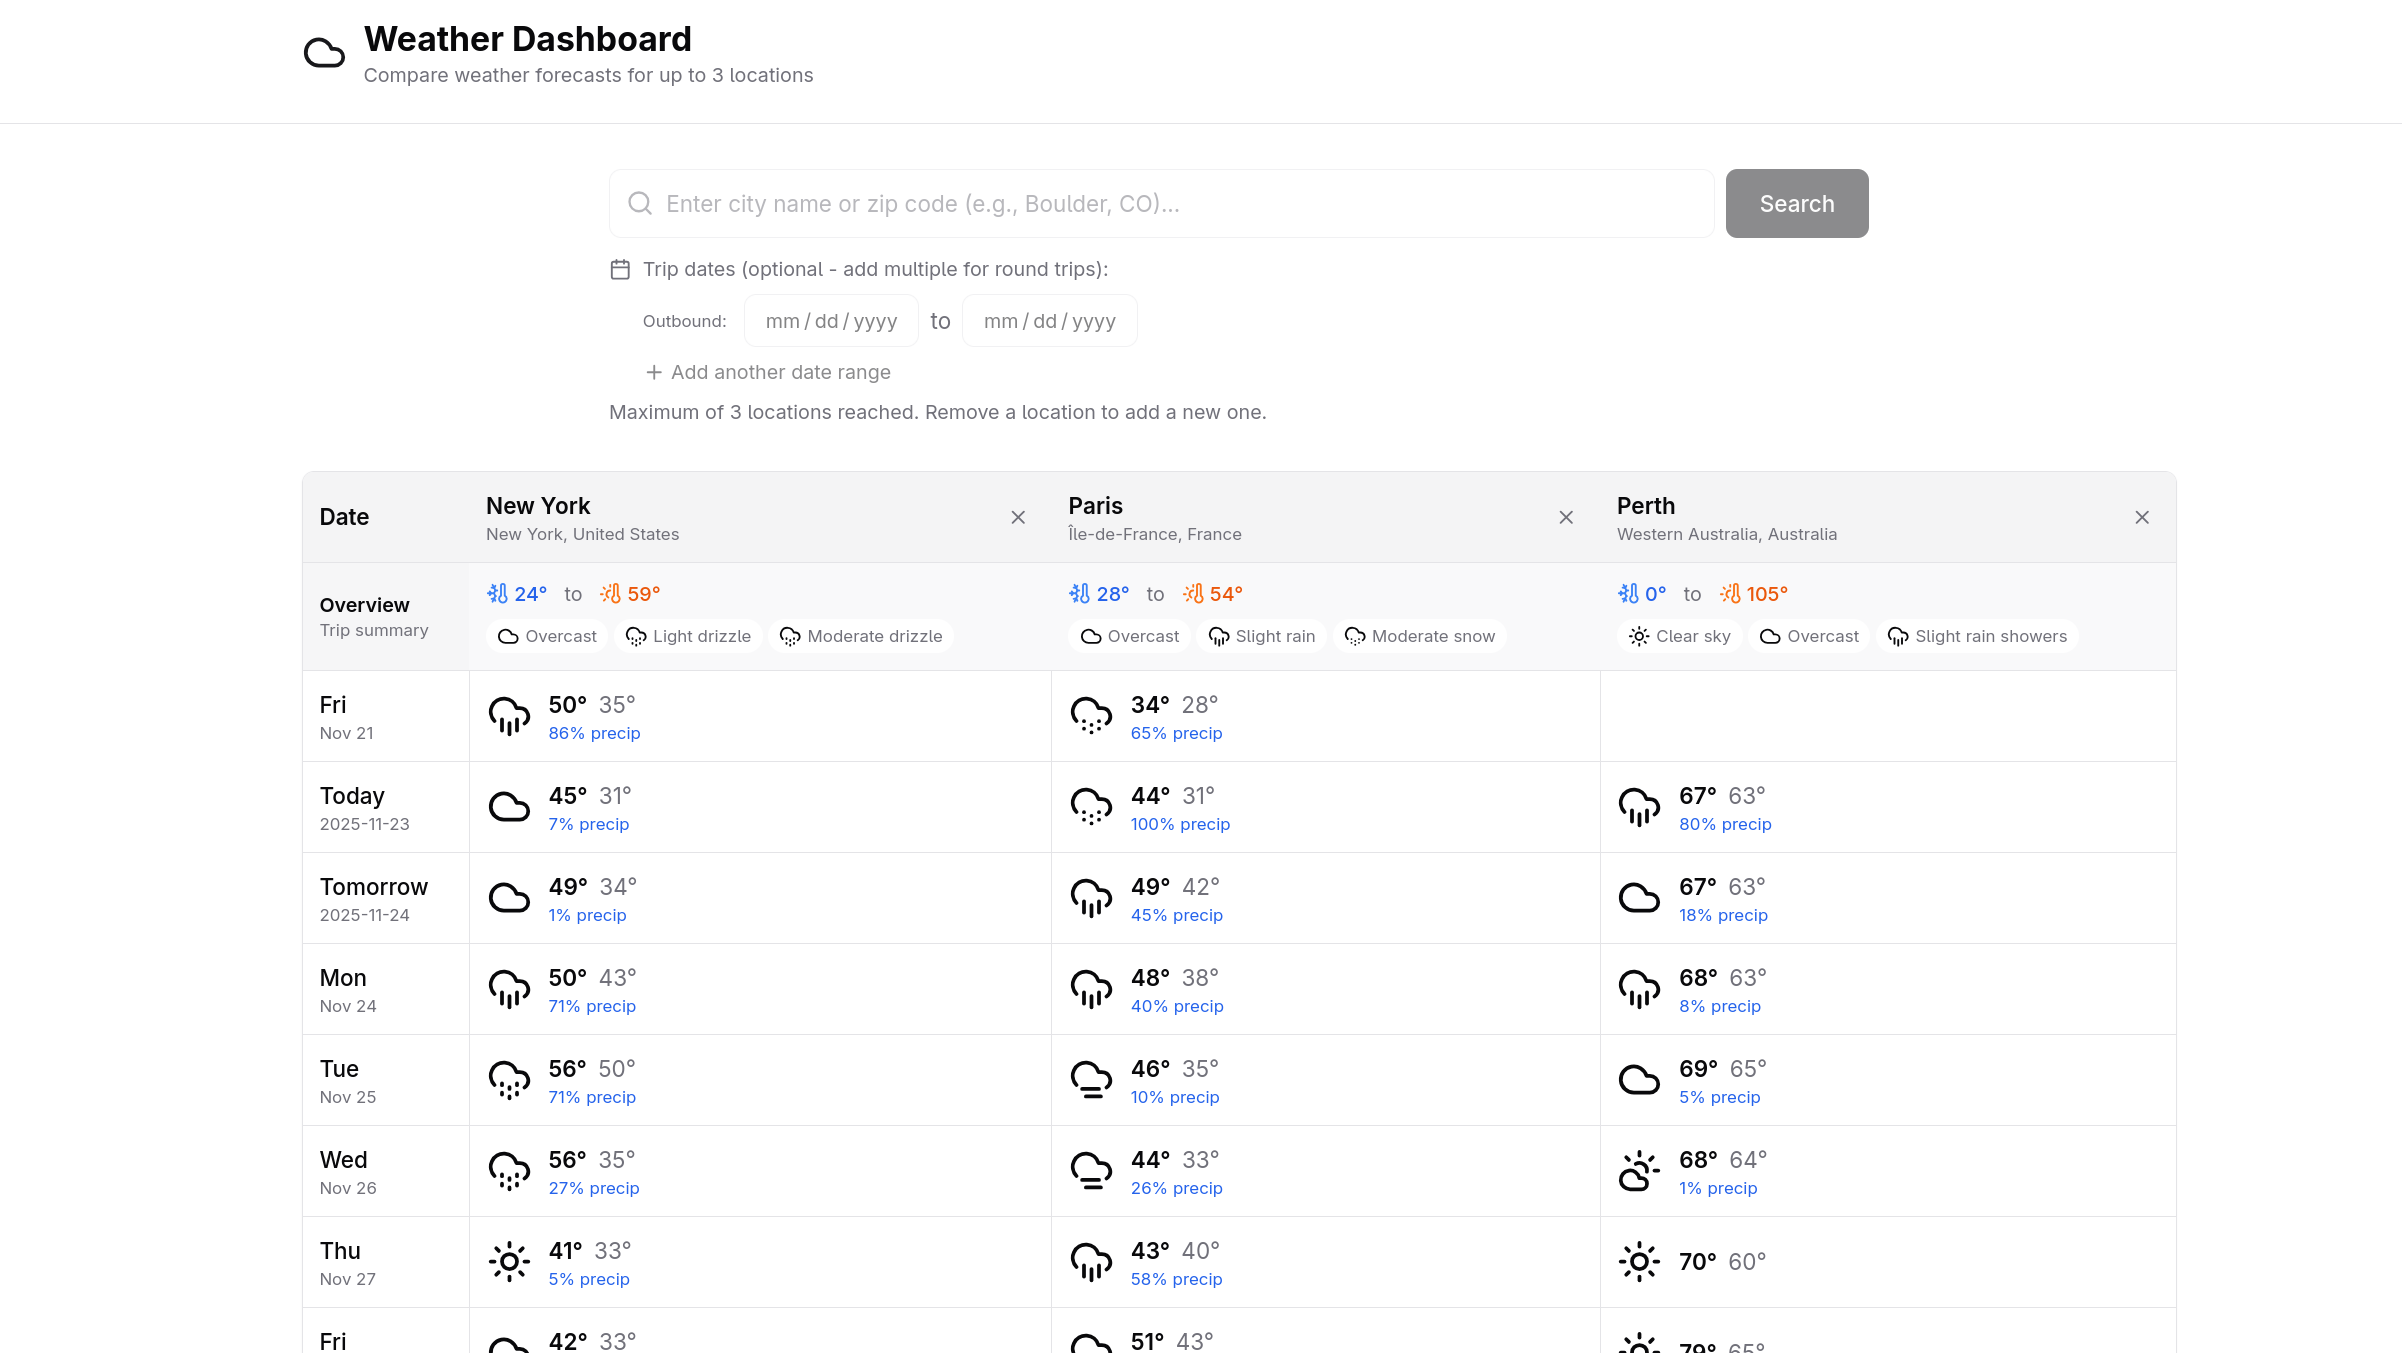Select the Clear sky tag for Perth
2402x1353 pixels.
1679,637
